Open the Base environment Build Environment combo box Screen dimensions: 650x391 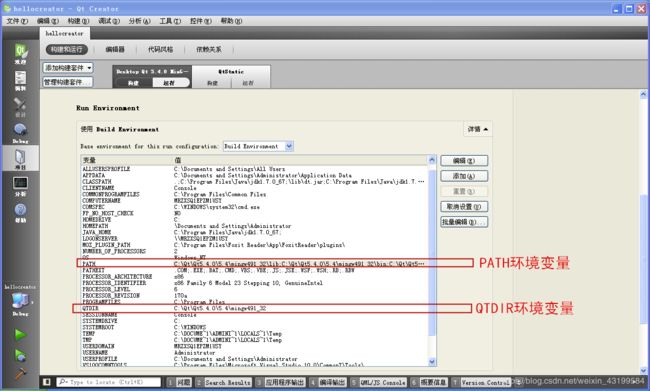(258, 146)
